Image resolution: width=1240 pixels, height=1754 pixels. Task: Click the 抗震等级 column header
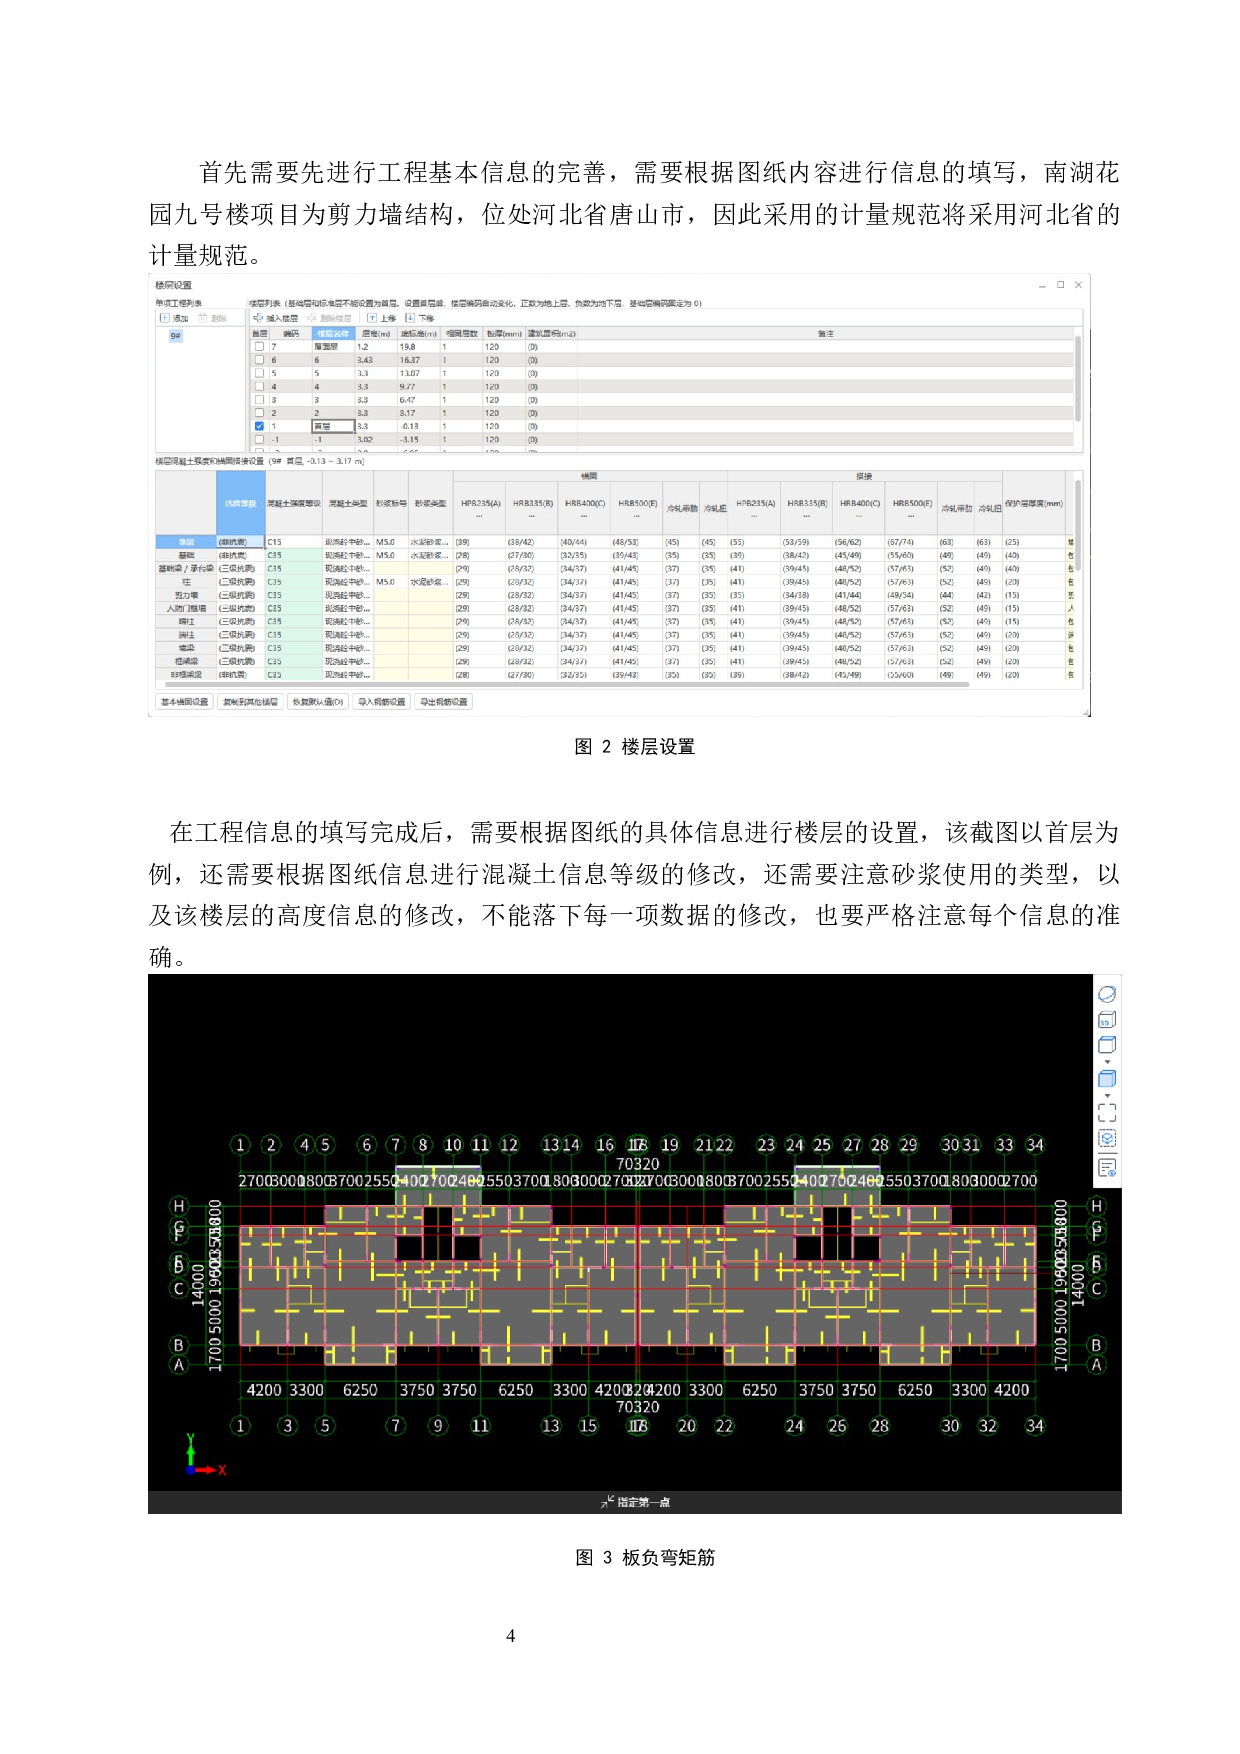click(x=240, y=504)
